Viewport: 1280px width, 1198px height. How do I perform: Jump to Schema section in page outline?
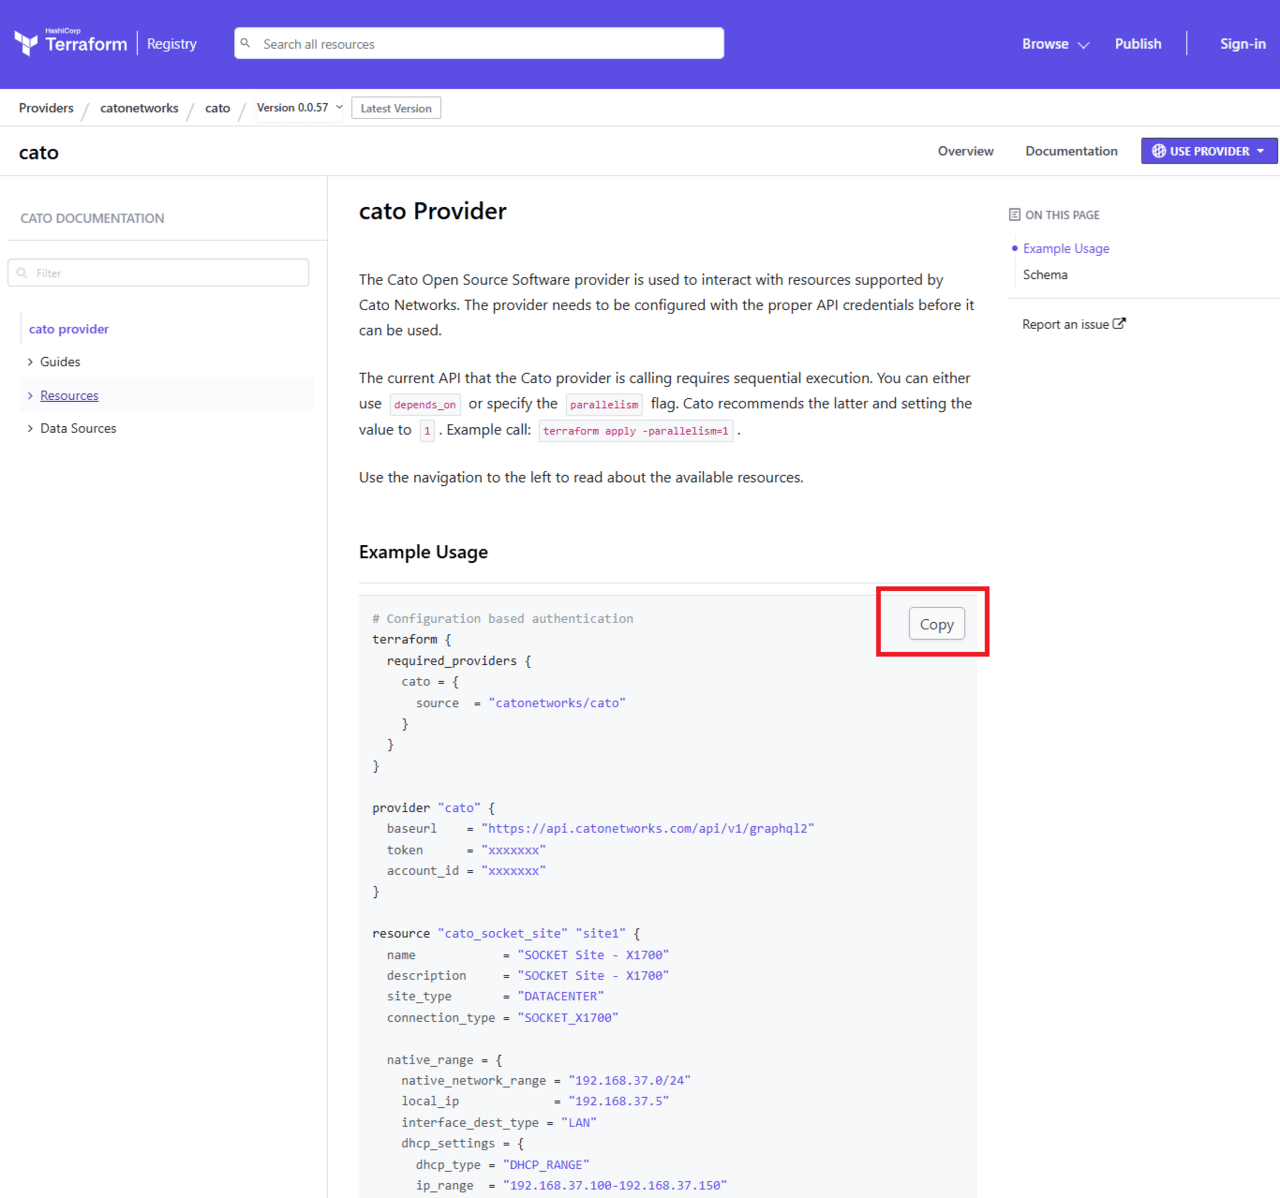(x=1045, y=275)
